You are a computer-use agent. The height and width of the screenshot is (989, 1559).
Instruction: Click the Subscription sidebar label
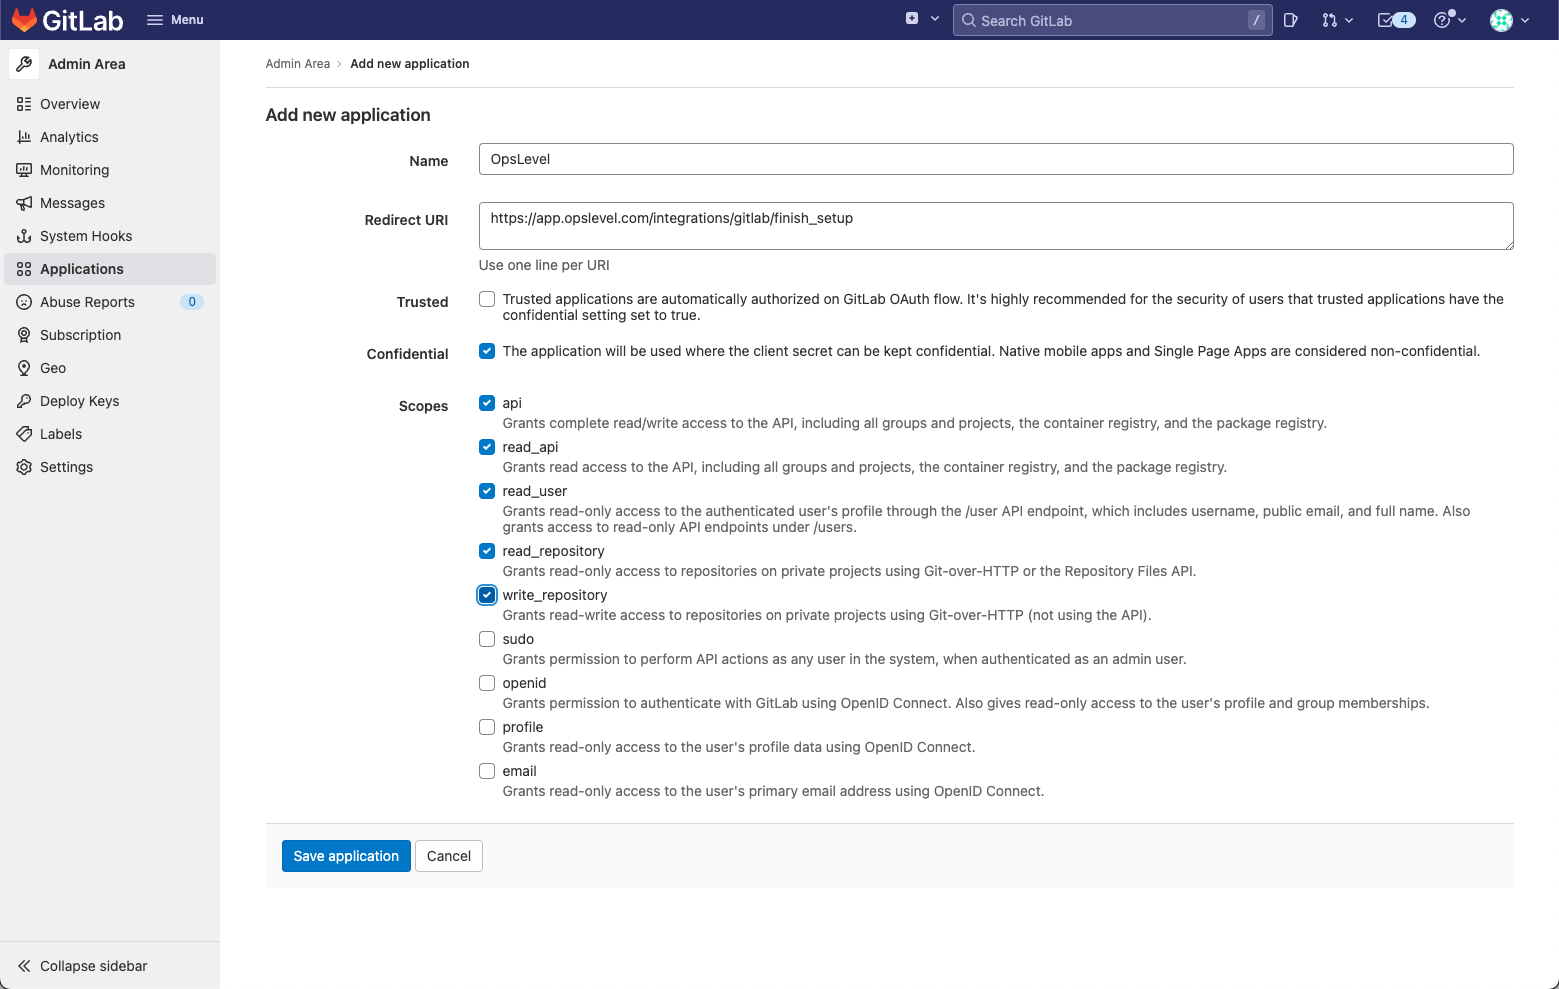81,335
